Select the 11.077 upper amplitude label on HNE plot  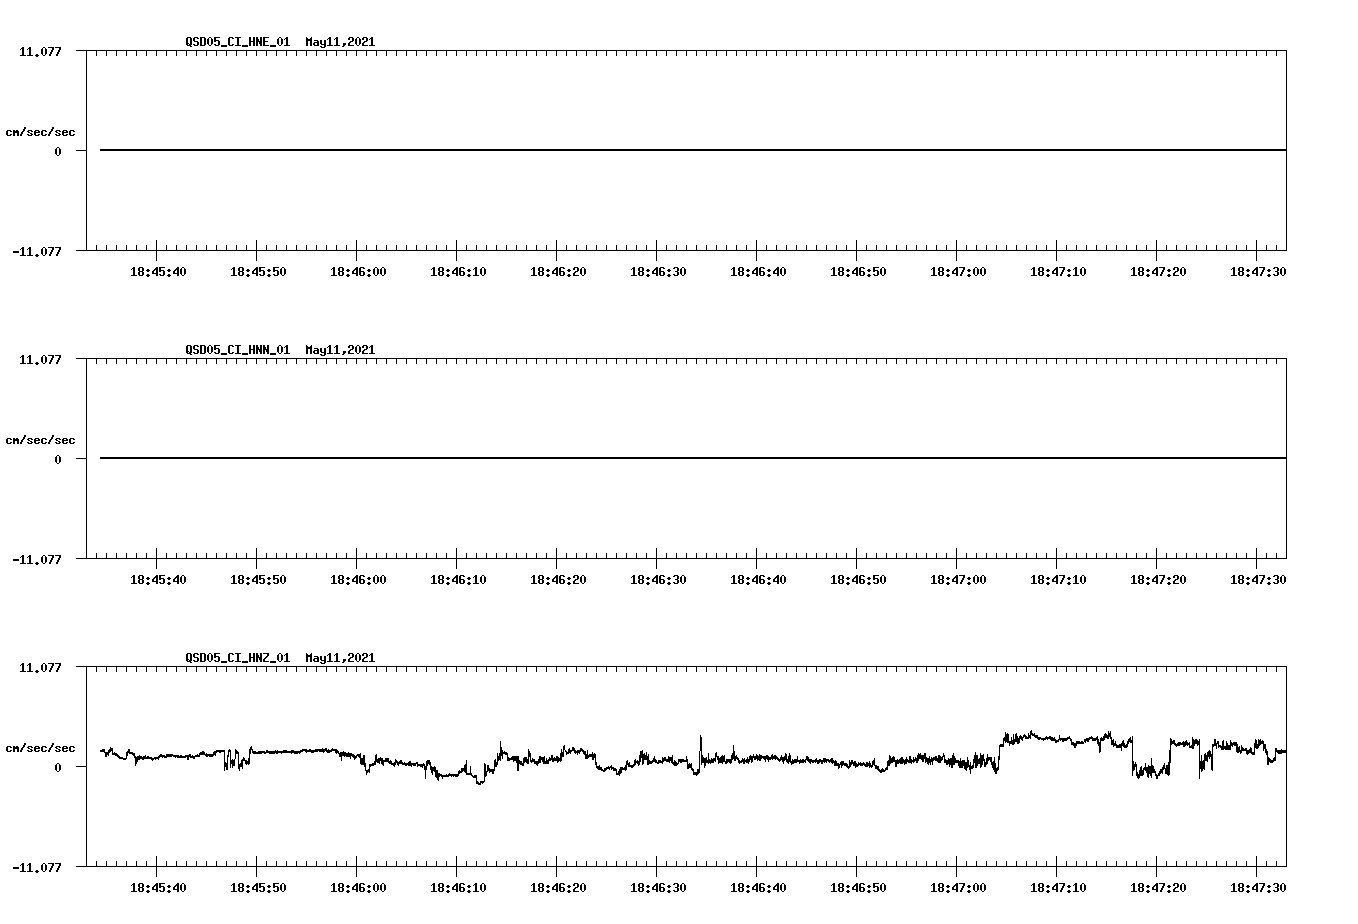[x=41, y=51]
